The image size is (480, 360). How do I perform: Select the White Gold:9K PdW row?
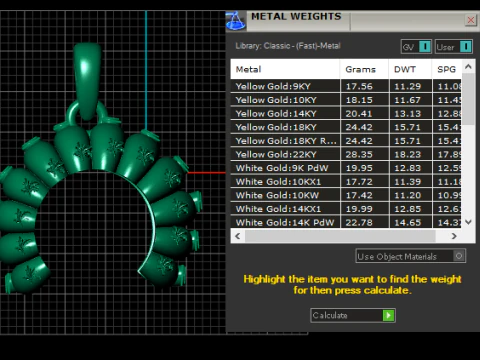(x=346, y=168)
